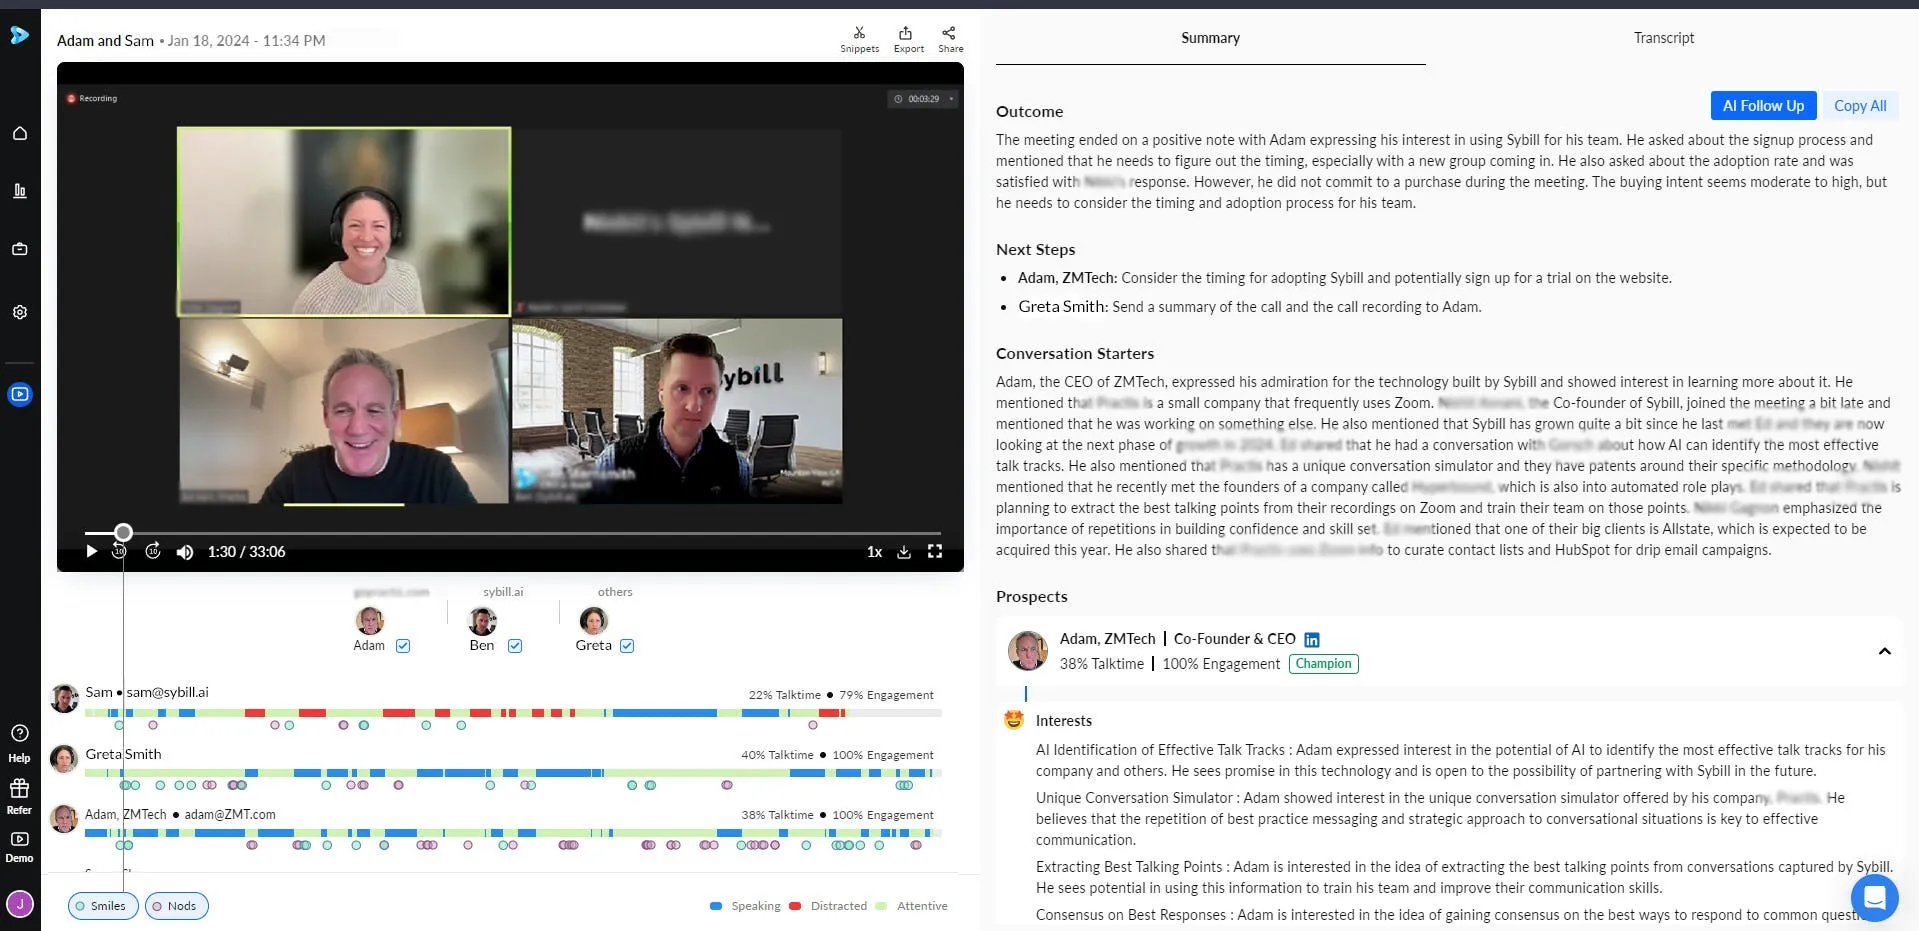Select the recordings play icon in sidebar
This screenshot has width=1919, height=931.
tap(20, 394)
